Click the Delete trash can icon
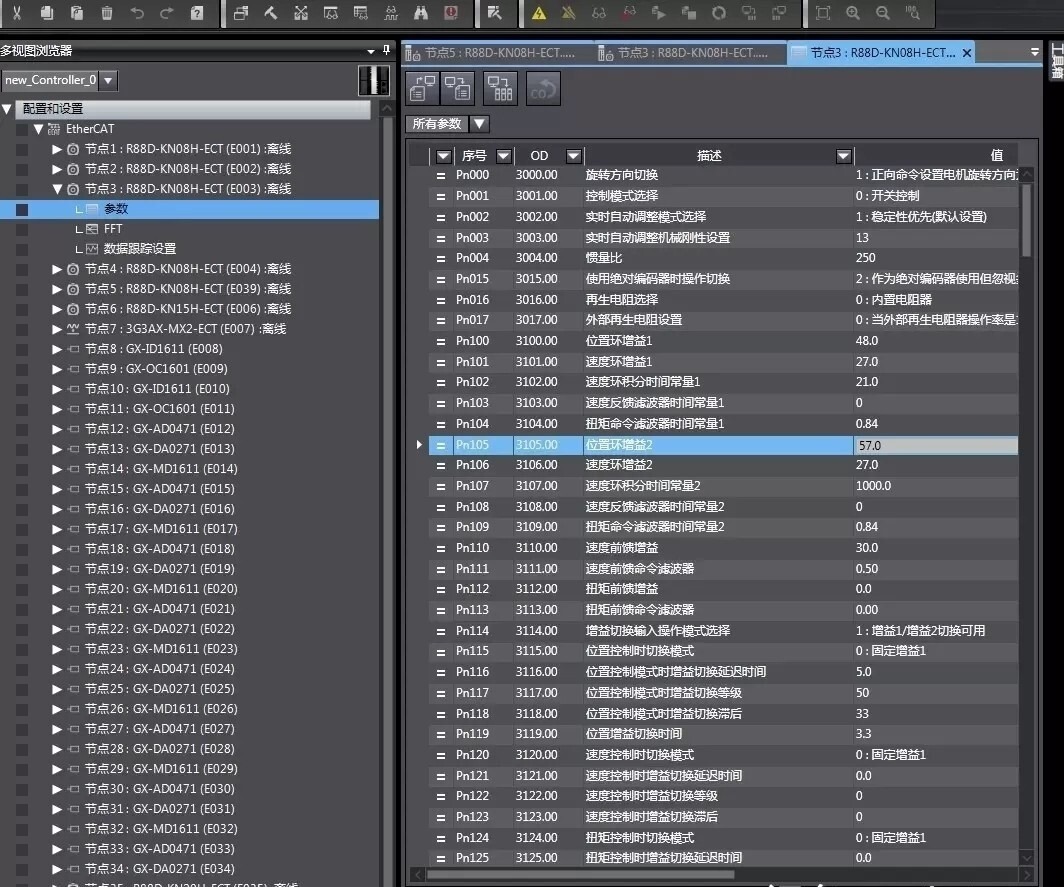 click(107, 12)
